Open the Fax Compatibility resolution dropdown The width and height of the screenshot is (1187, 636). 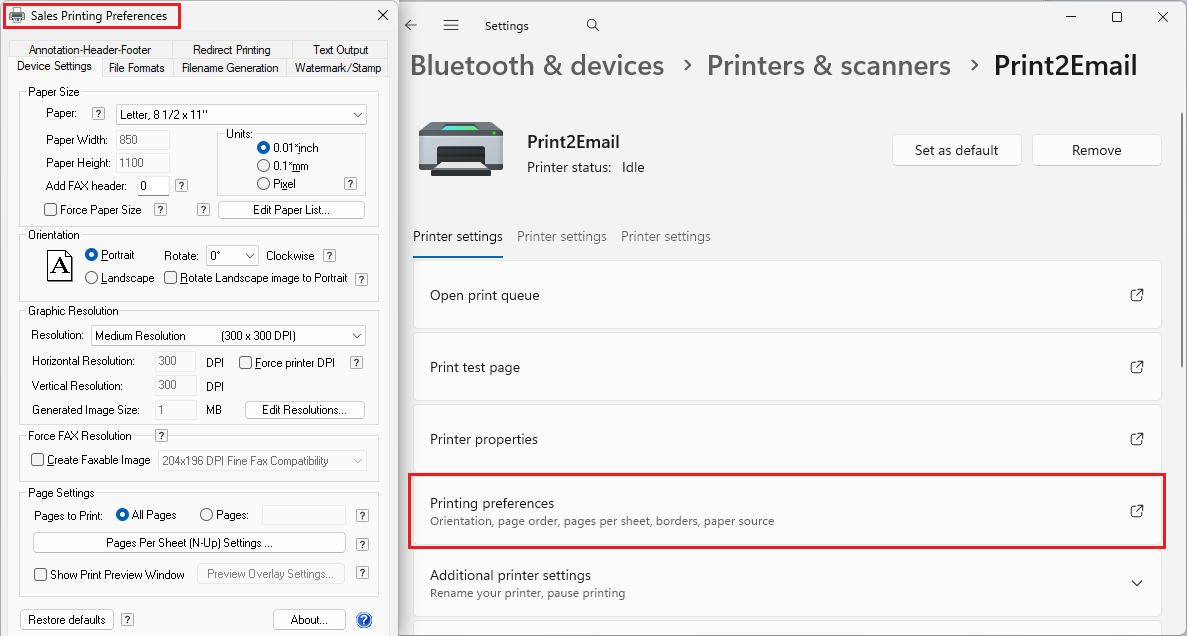click(x=262, y=460)
